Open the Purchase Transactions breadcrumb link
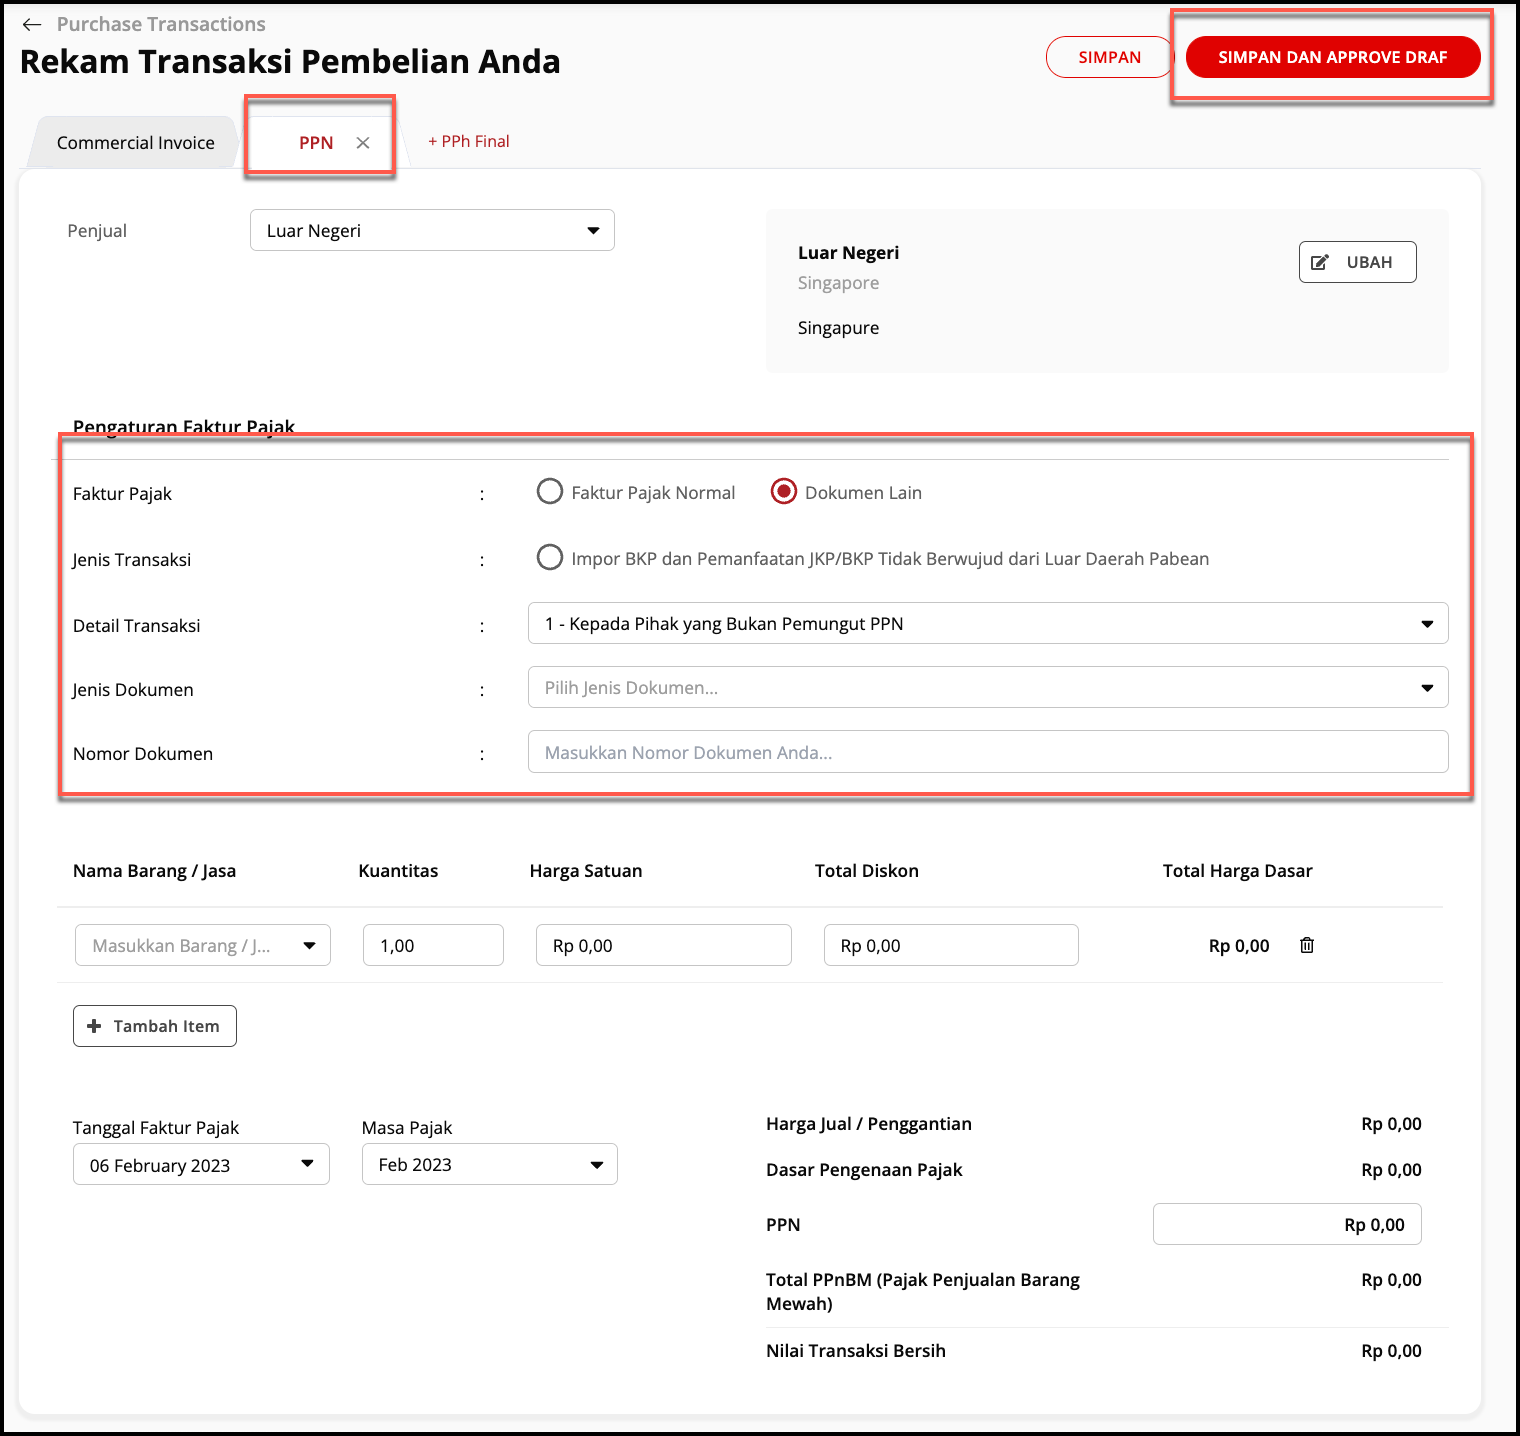The width and height of the screenshot is (1520, 1436). click(161, 24)
